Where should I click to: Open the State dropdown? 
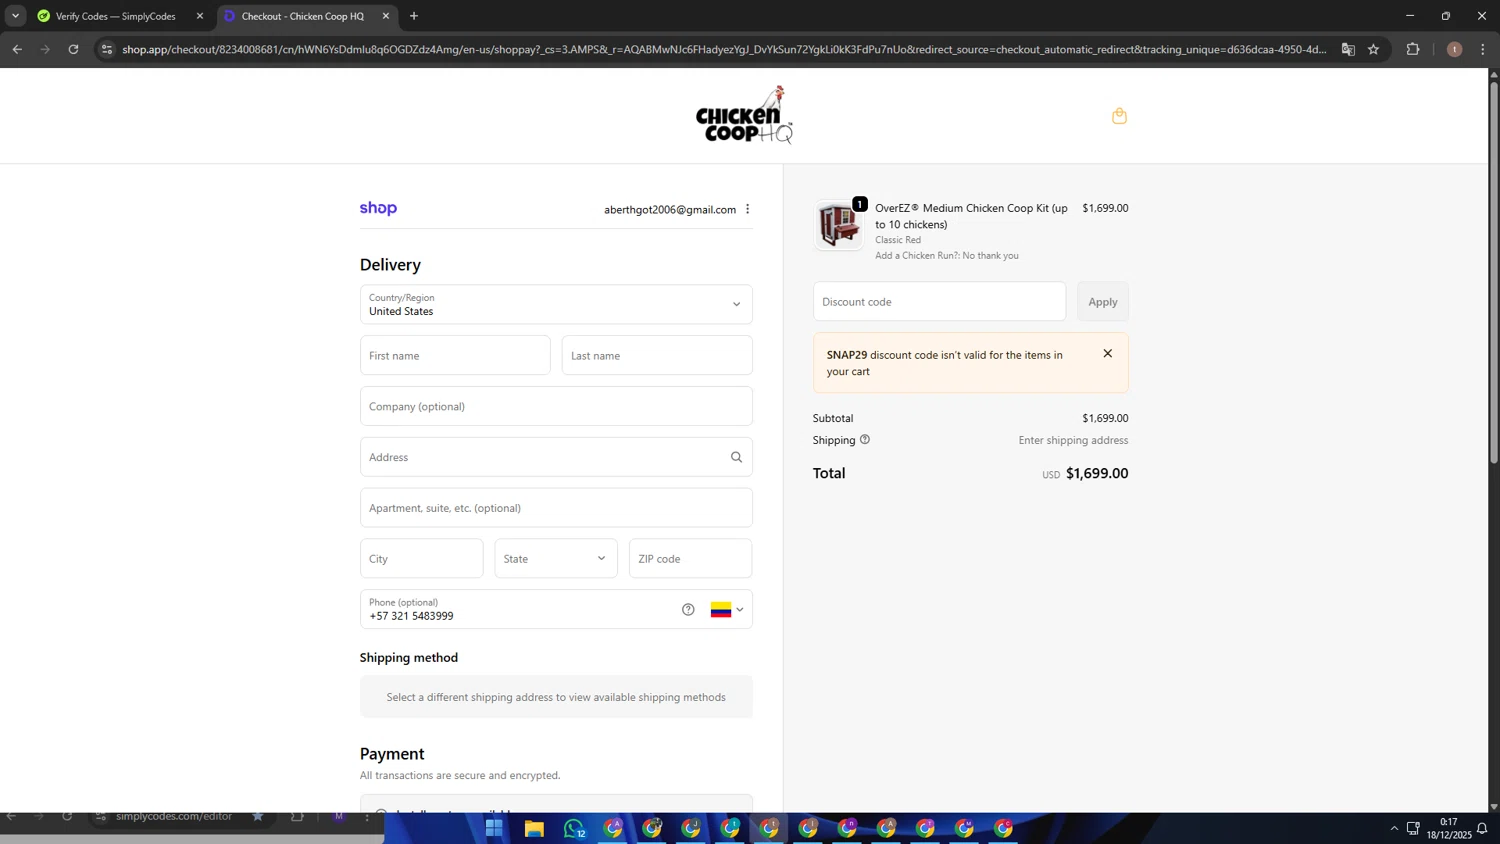click(x=556, y=558)
